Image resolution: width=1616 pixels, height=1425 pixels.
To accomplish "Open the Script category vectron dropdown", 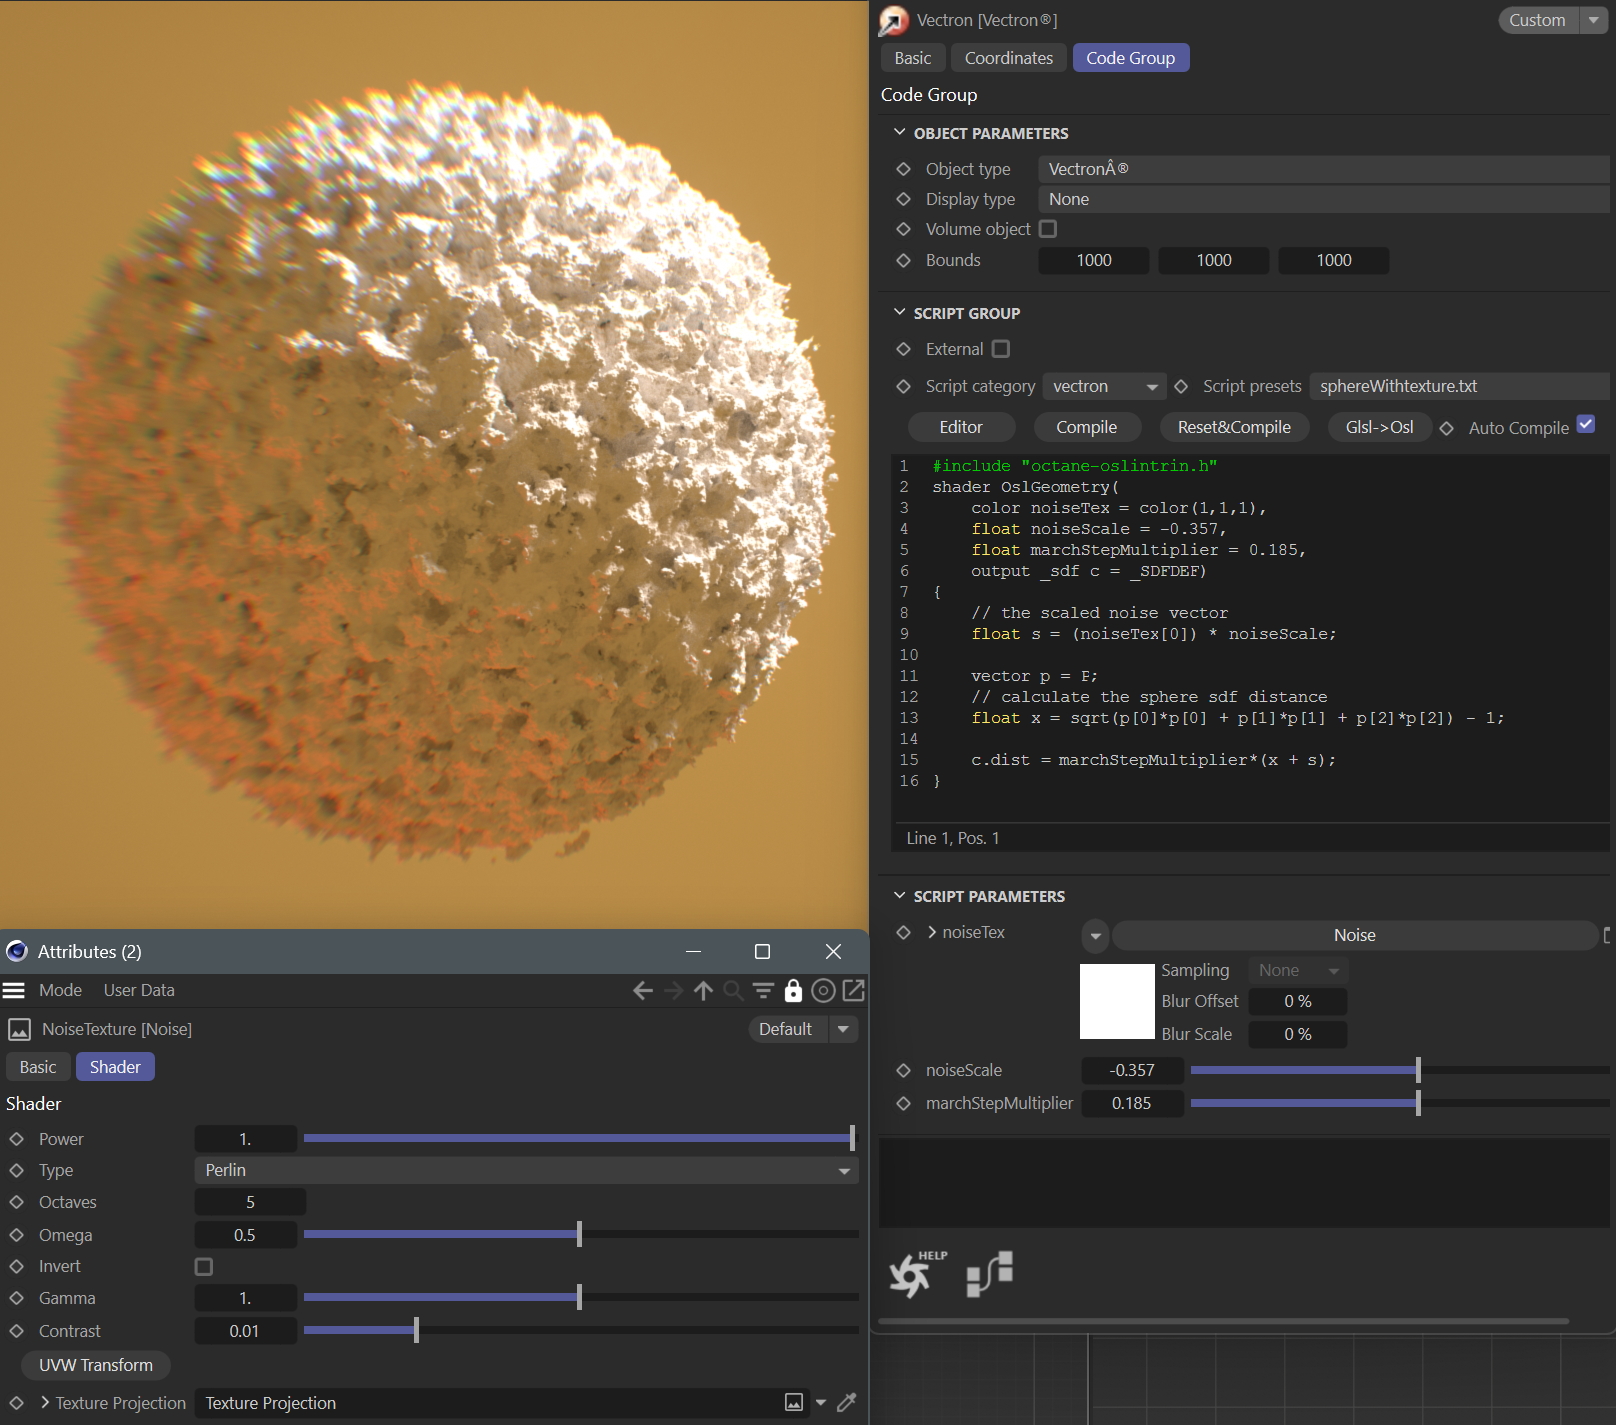I will [1104, 386].
